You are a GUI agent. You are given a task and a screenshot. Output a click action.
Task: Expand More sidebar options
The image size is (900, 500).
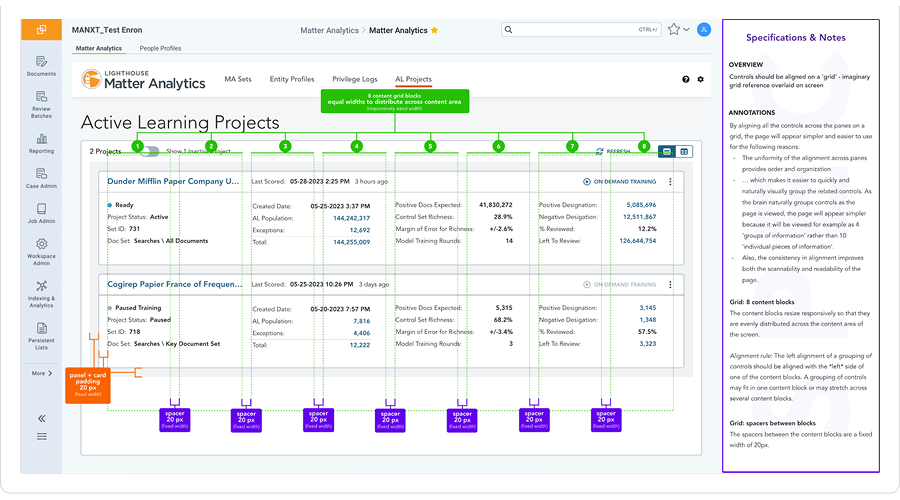(42, 373)
